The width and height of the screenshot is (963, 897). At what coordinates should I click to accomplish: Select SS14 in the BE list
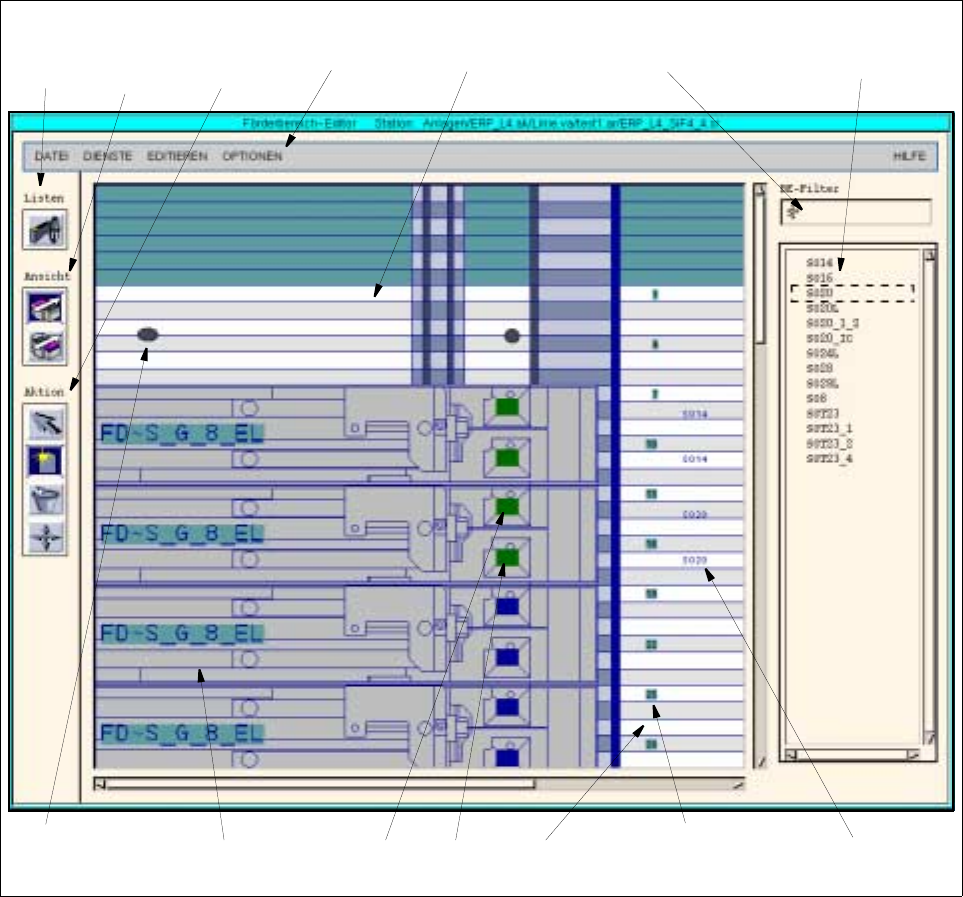819,263
